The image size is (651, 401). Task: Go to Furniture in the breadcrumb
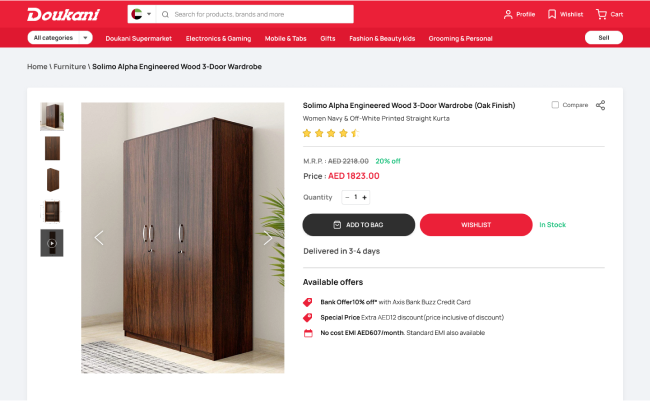pyautogui.click(x=70, y=67)
